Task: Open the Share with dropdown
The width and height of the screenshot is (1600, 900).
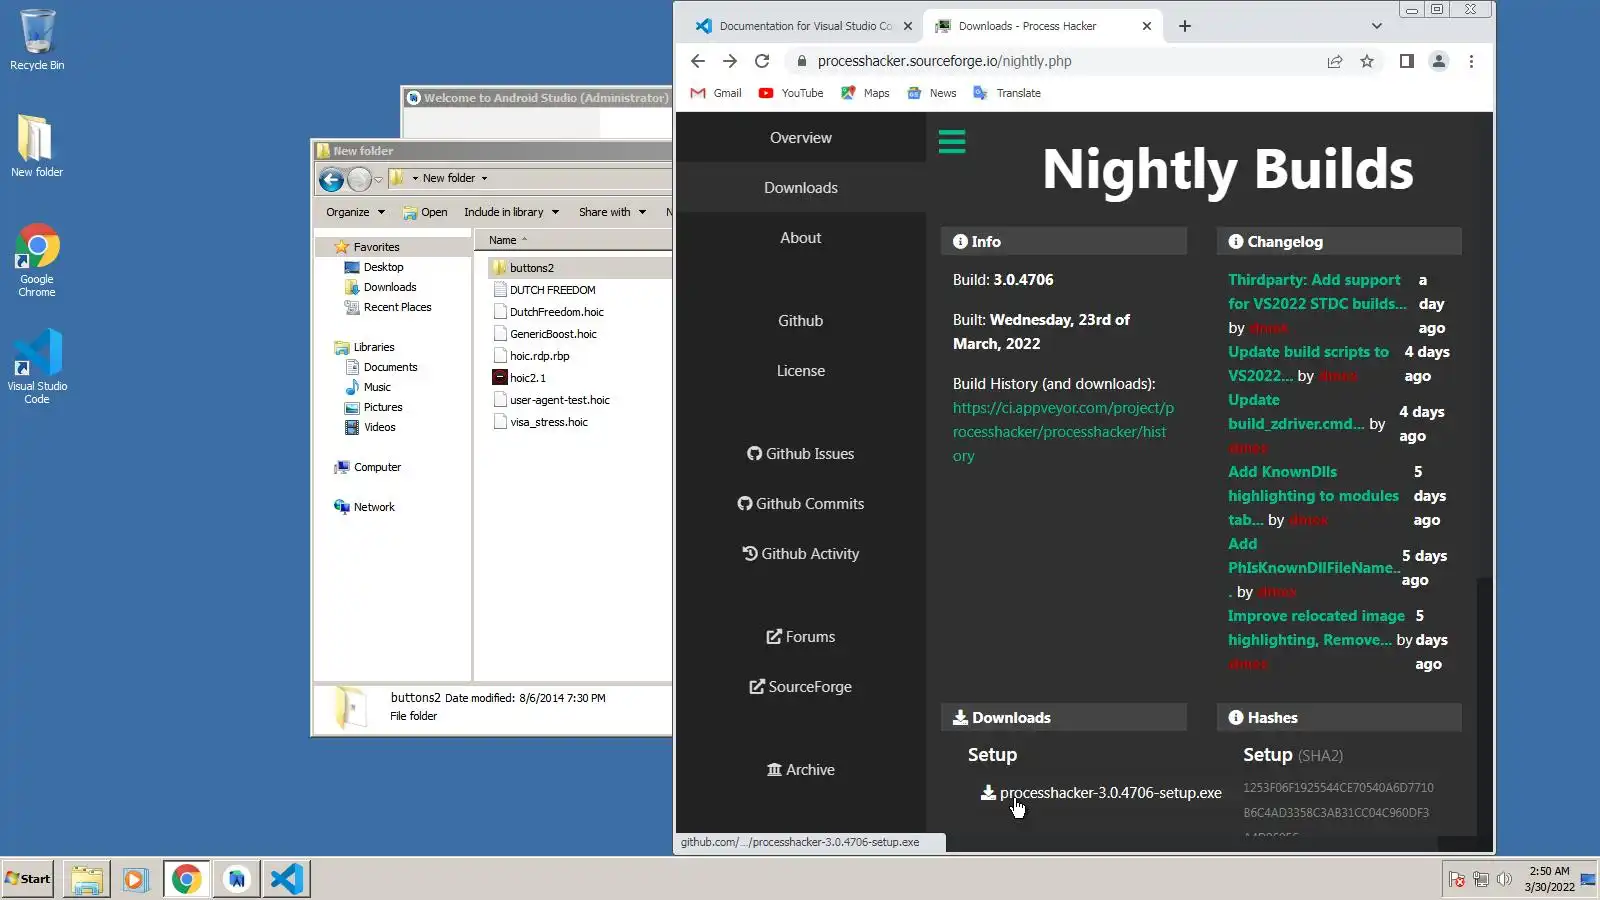Action: pos(612,212)
